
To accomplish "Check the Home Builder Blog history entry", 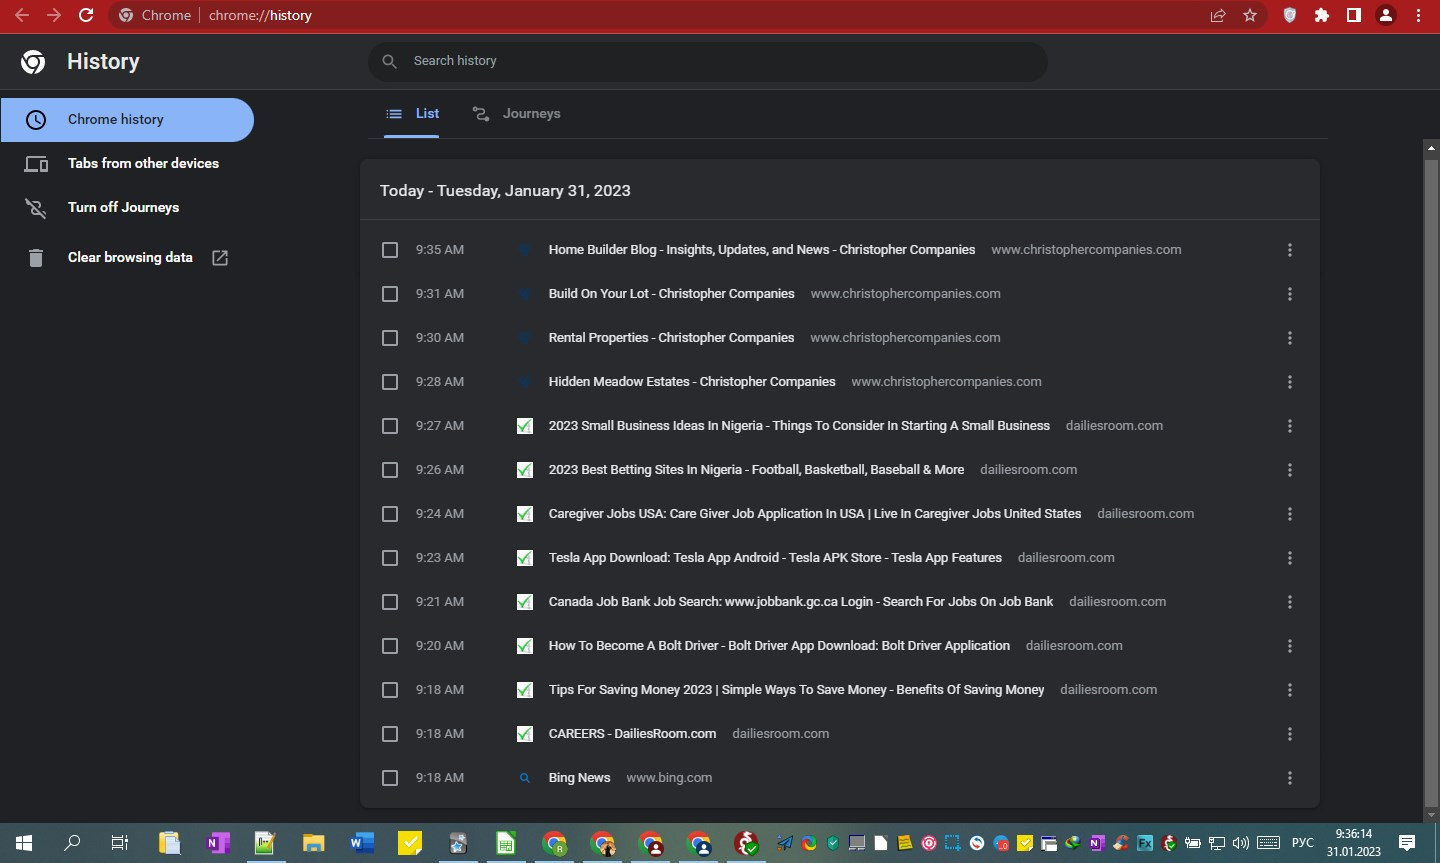I will [x=390, y=250].
